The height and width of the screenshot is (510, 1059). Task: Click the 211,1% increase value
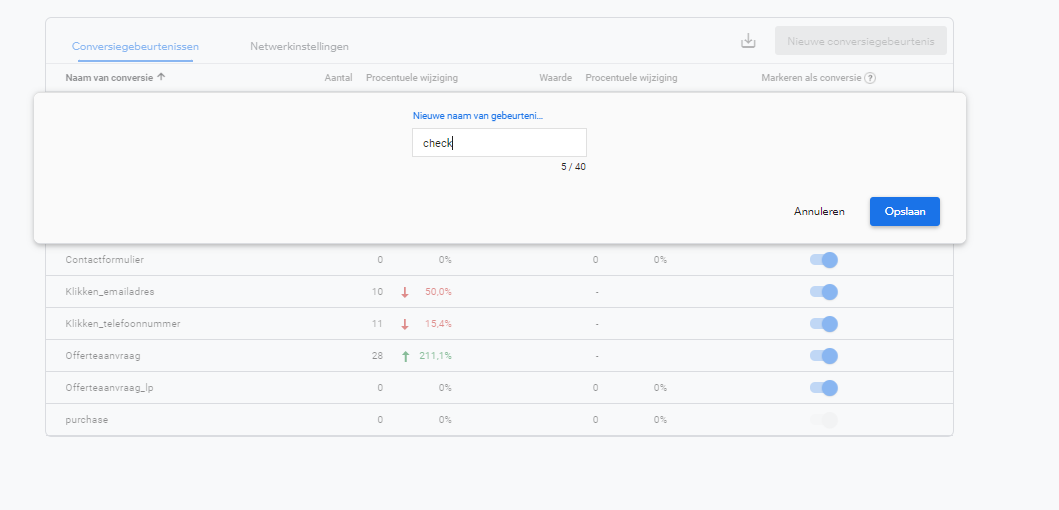(436, 355)
